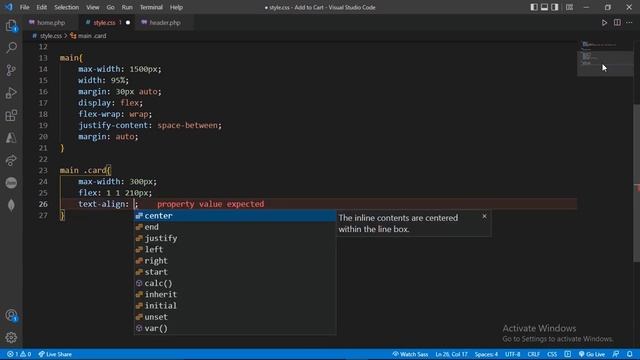Image resolution: width=640 pixels, height=360 pixels.
Task: Click main .card in the breadcrumb
Action: tap(92, 36)
